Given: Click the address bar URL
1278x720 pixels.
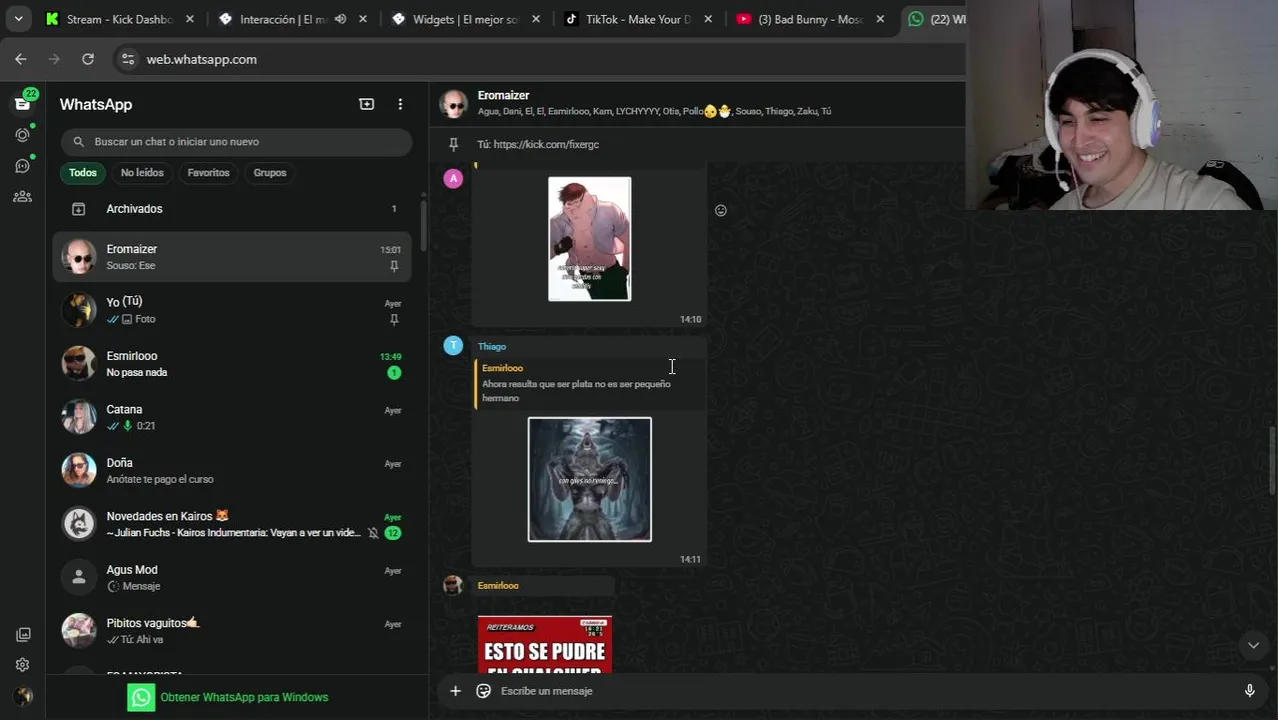Looking at the screenshot, I should click(x=202, y=59).
